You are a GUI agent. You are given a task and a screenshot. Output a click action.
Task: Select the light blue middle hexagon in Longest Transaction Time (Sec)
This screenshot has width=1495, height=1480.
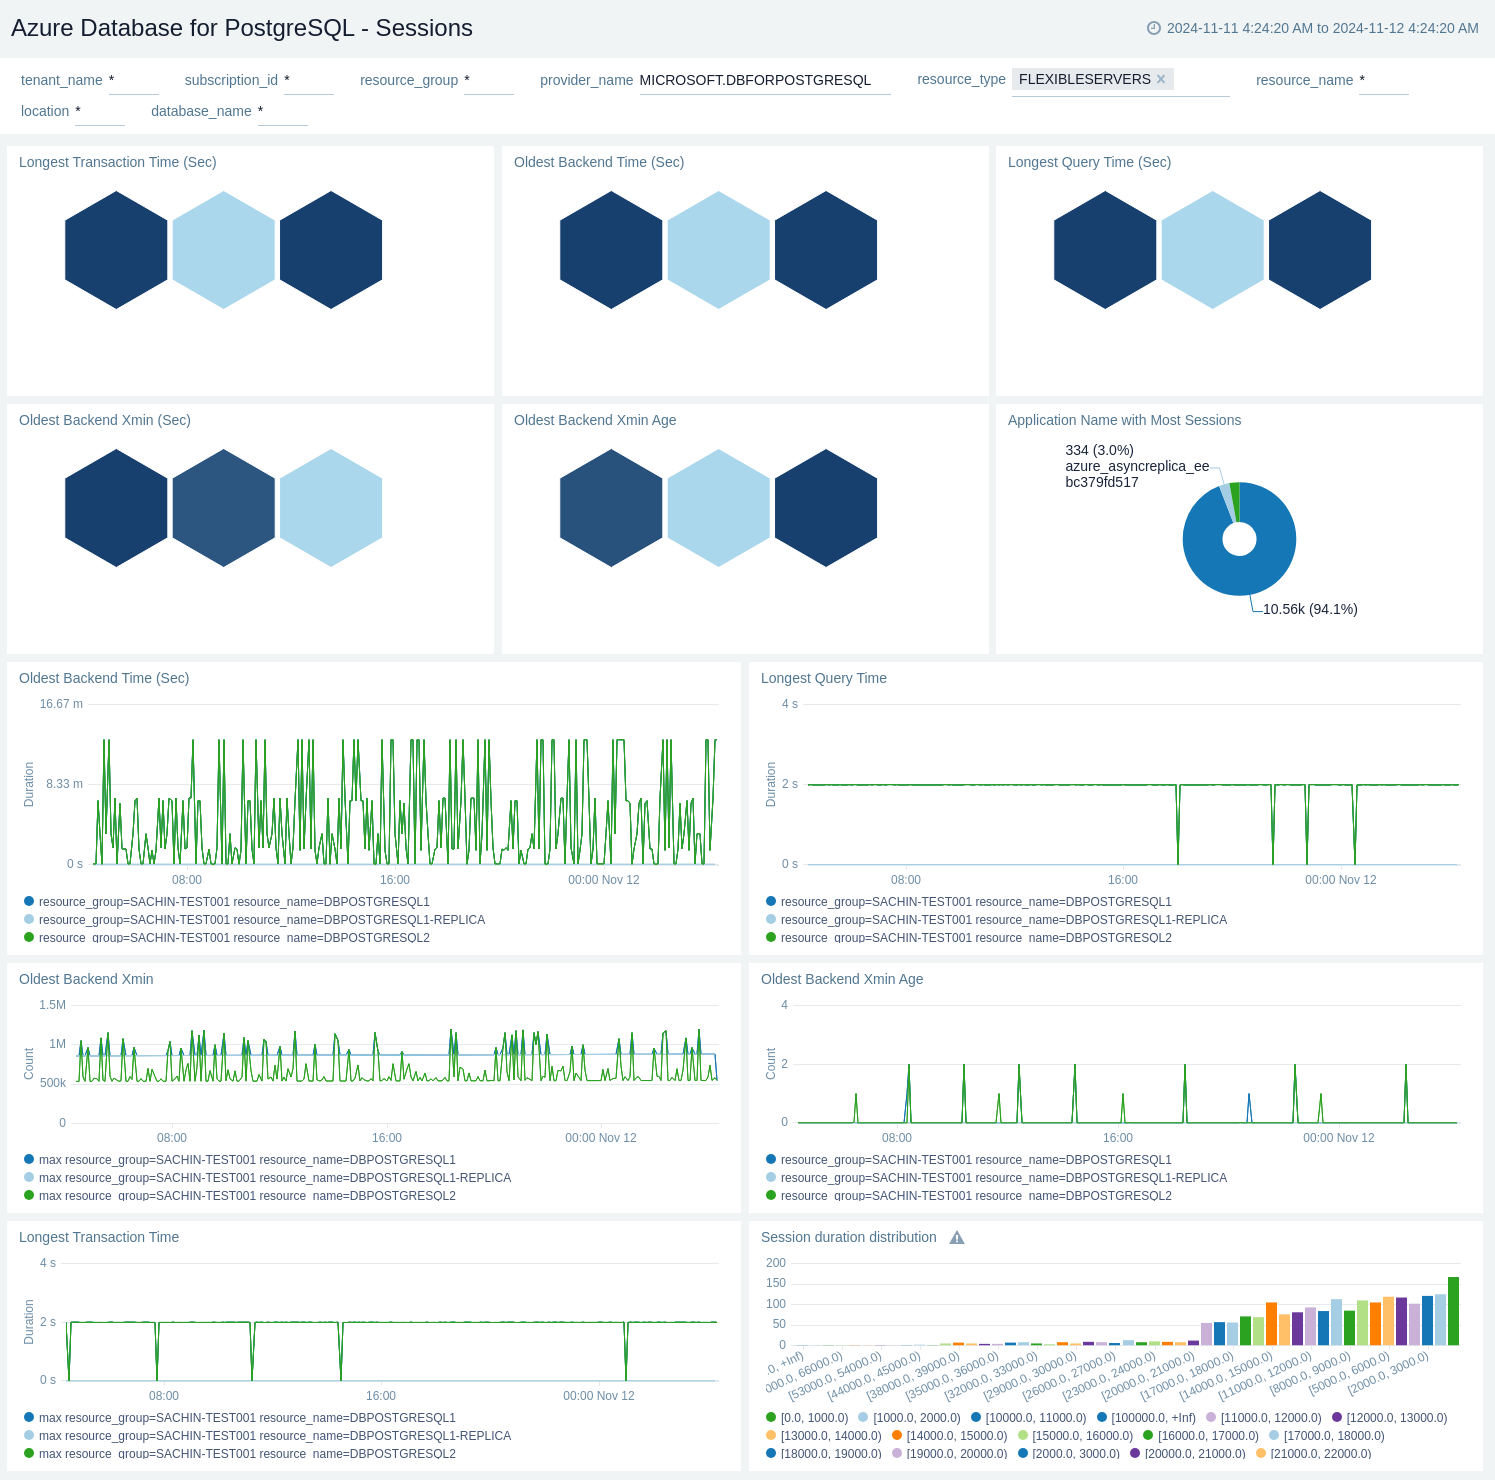coord(224,250)
